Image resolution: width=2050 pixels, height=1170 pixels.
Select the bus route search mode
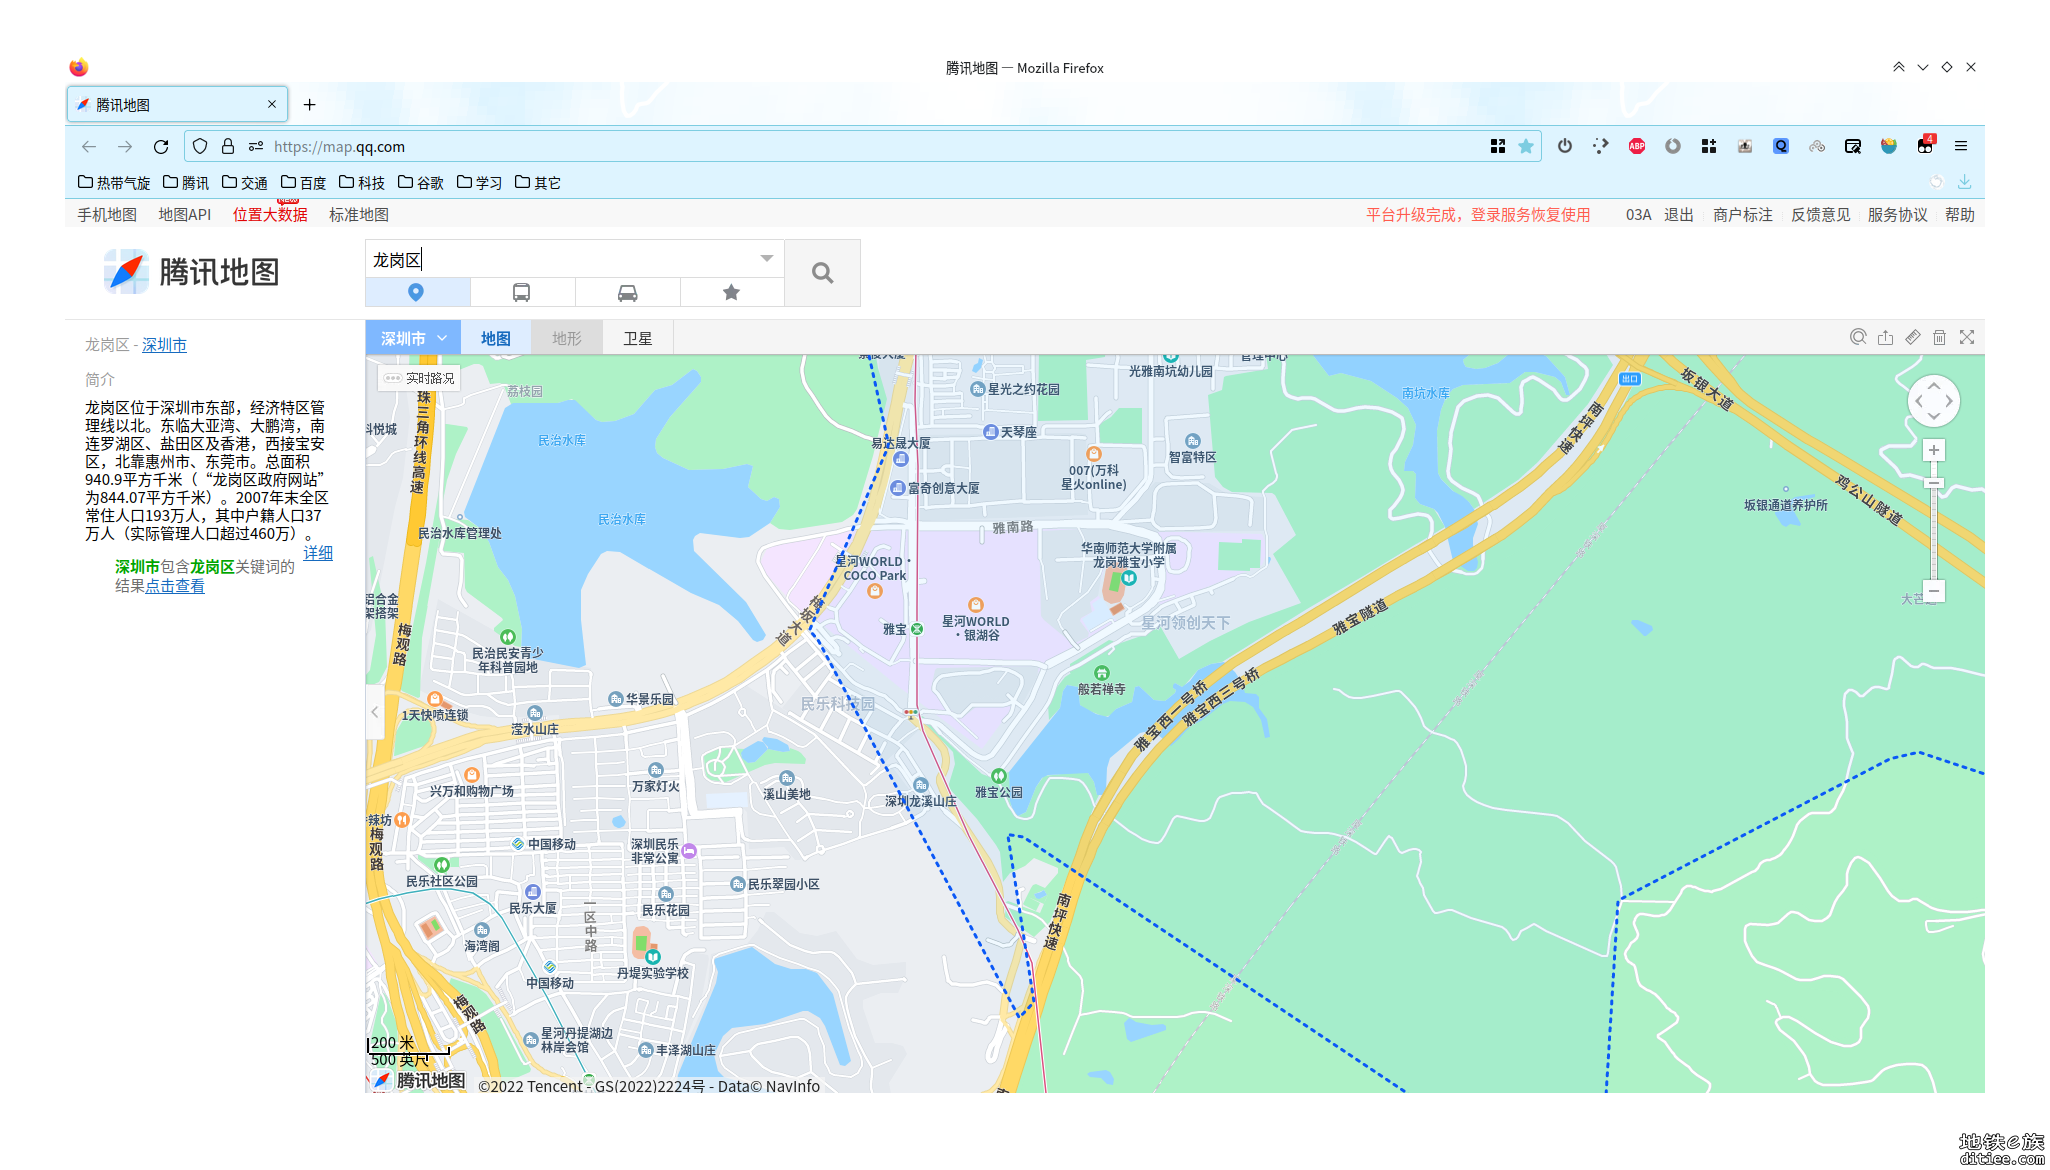[x=522, y=292]
